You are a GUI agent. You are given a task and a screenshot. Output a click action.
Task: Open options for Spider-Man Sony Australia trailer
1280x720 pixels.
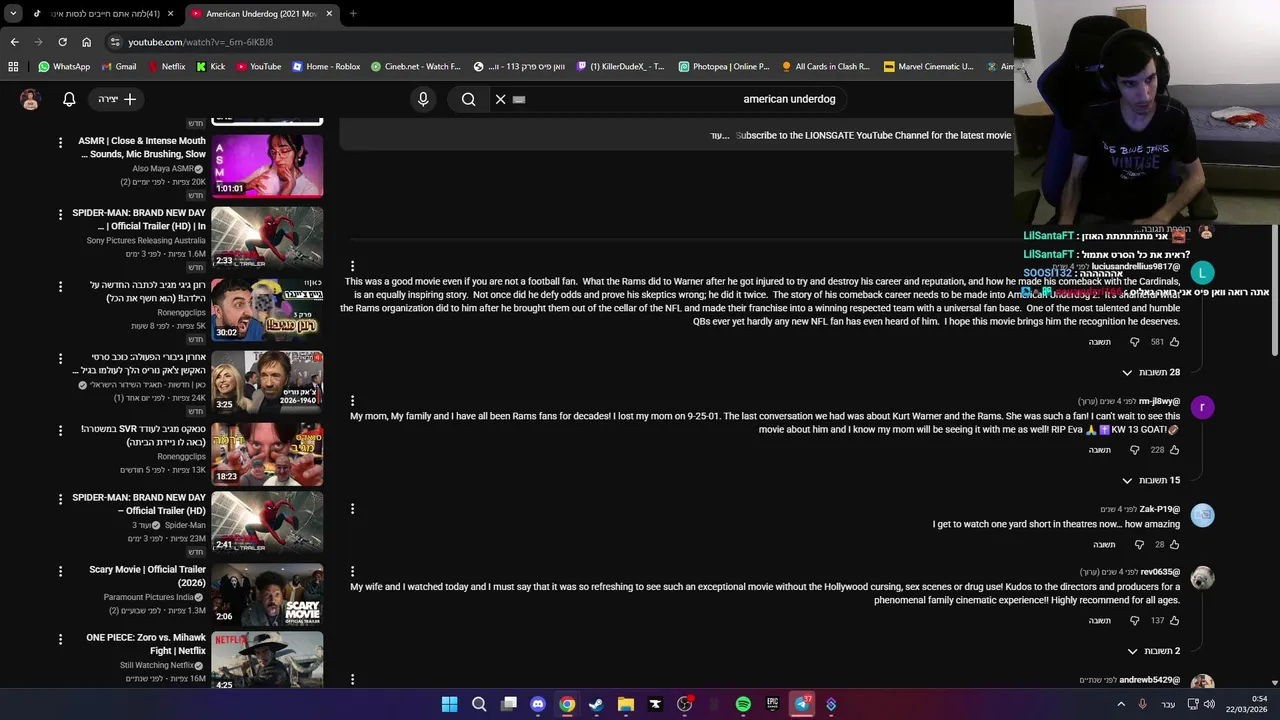(60, 214)
